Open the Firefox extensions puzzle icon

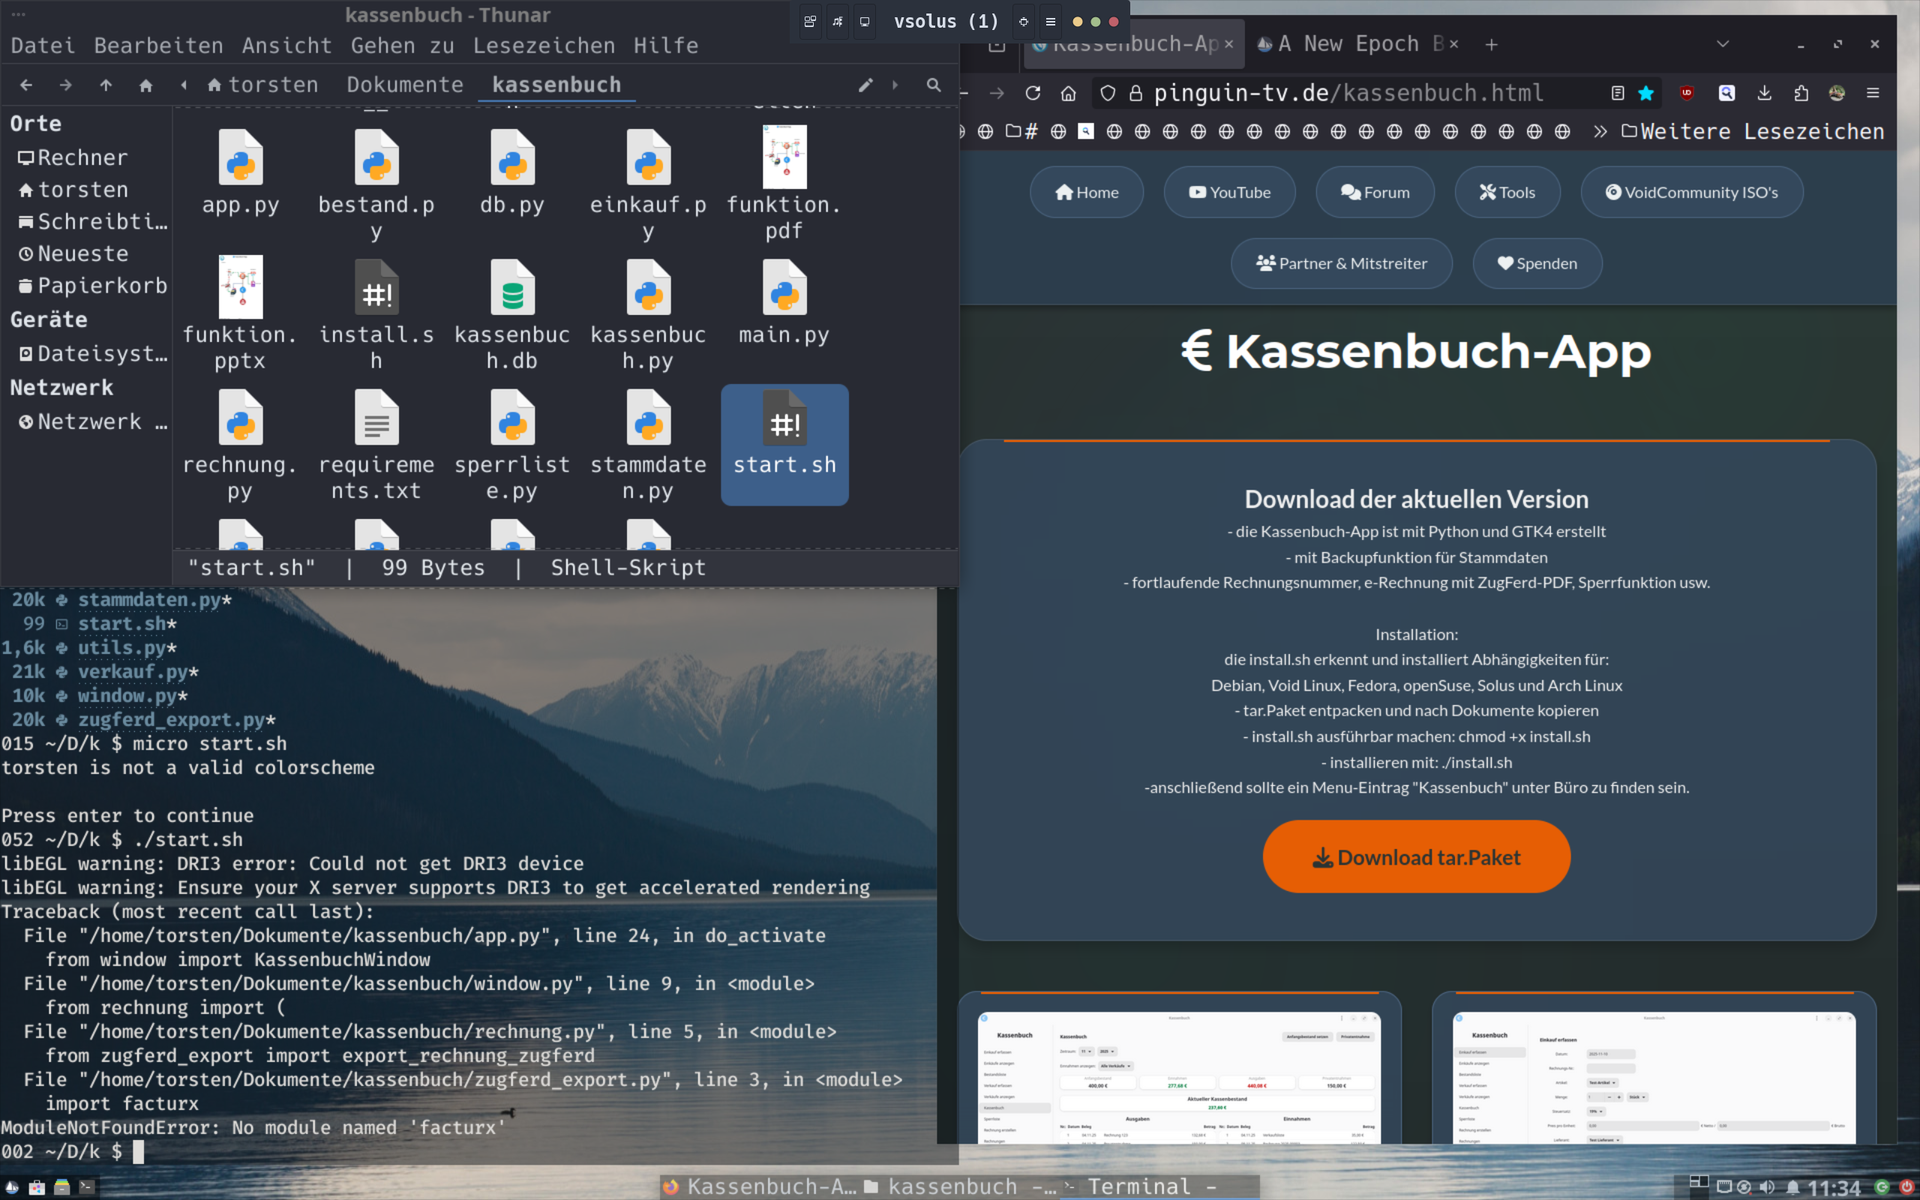[1801, 93]
